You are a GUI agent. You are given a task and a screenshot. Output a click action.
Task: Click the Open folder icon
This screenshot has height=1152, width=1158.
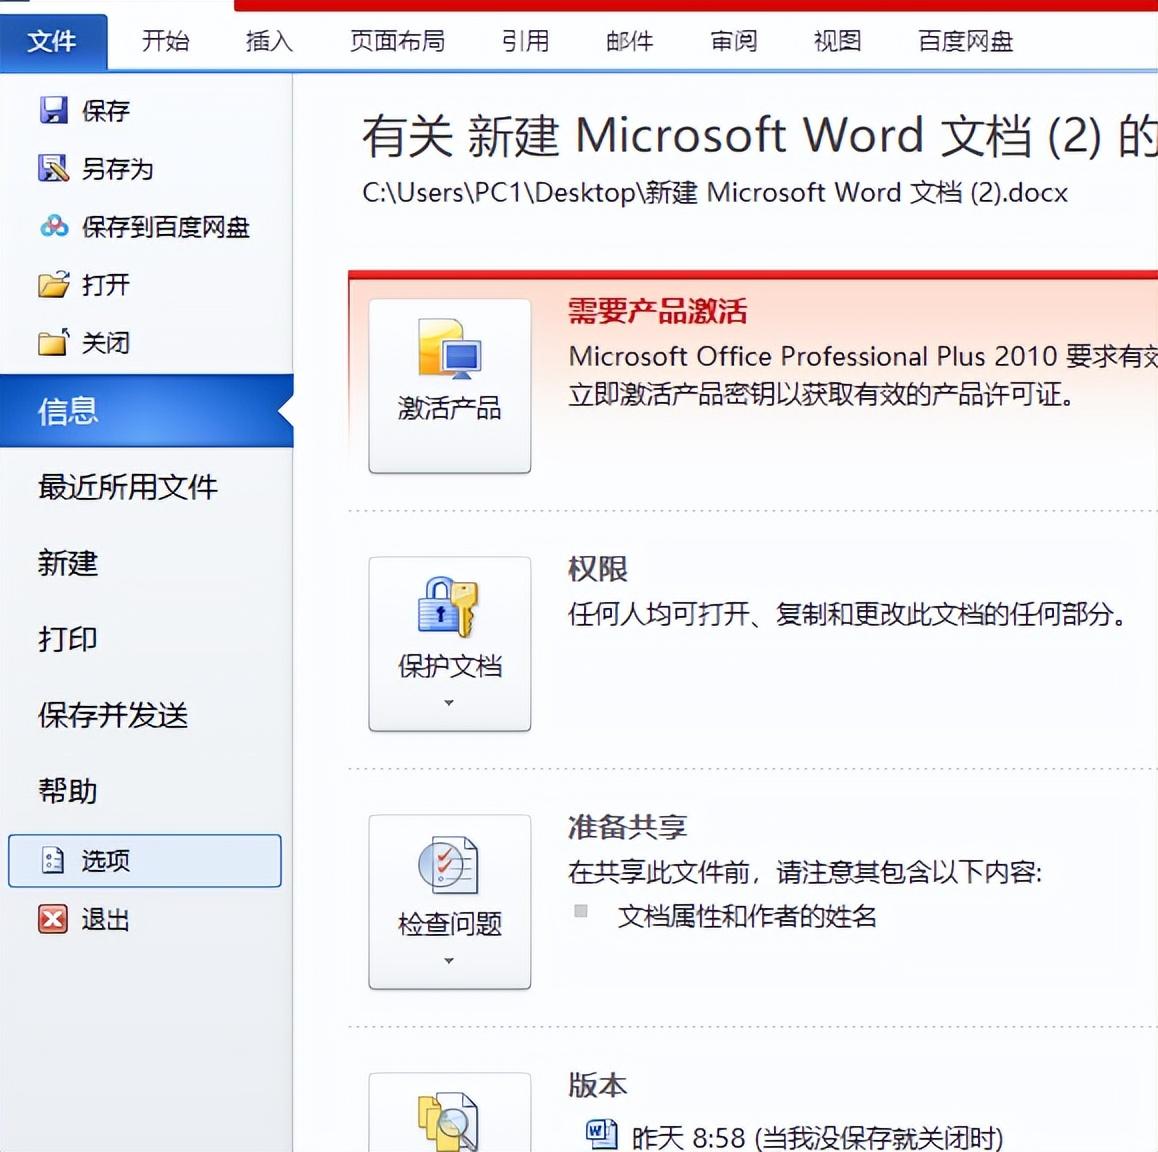tap(53, 284)
